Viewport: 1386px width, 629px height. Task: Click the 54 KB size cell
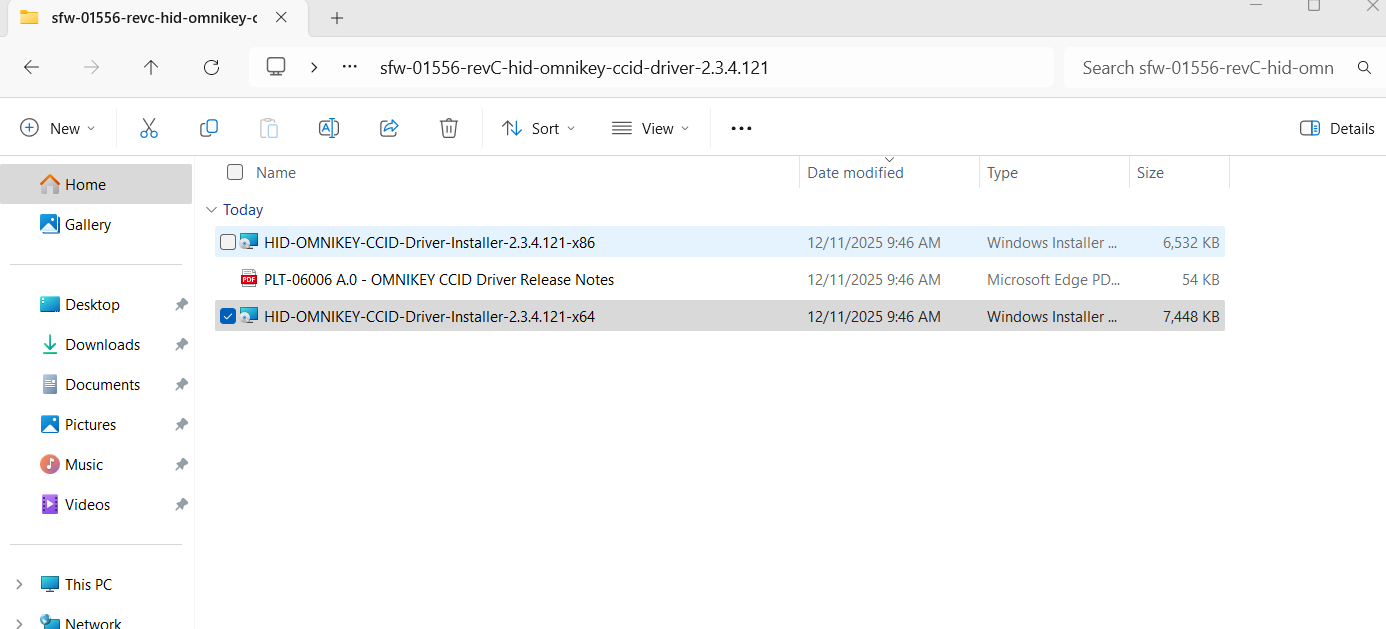tap(1200, 279)
